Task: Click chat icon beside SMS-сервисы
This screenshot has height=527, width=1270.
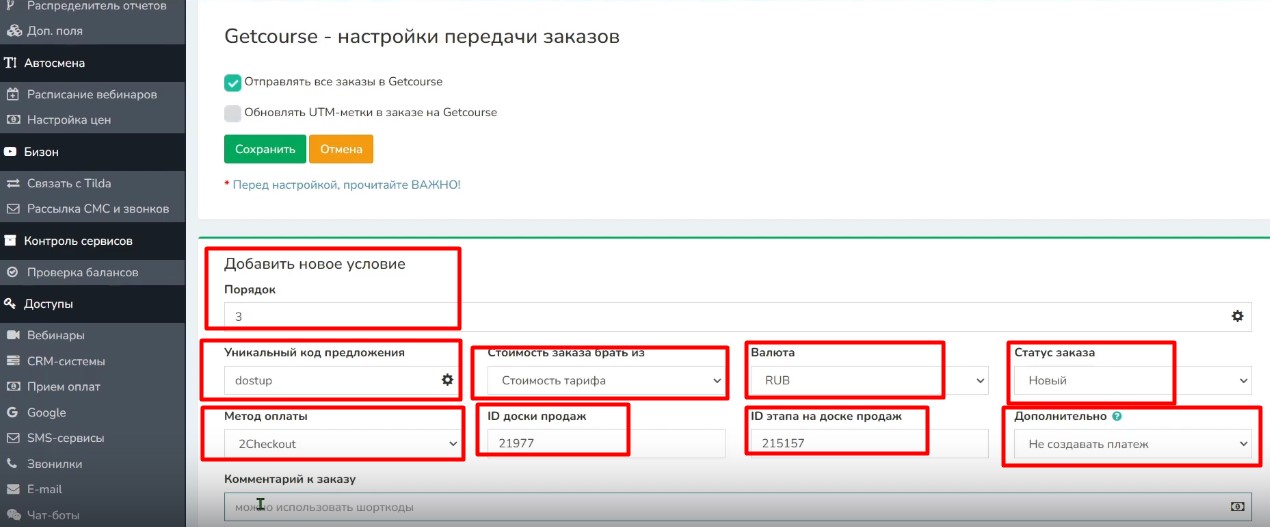Action: click(13, 438)
